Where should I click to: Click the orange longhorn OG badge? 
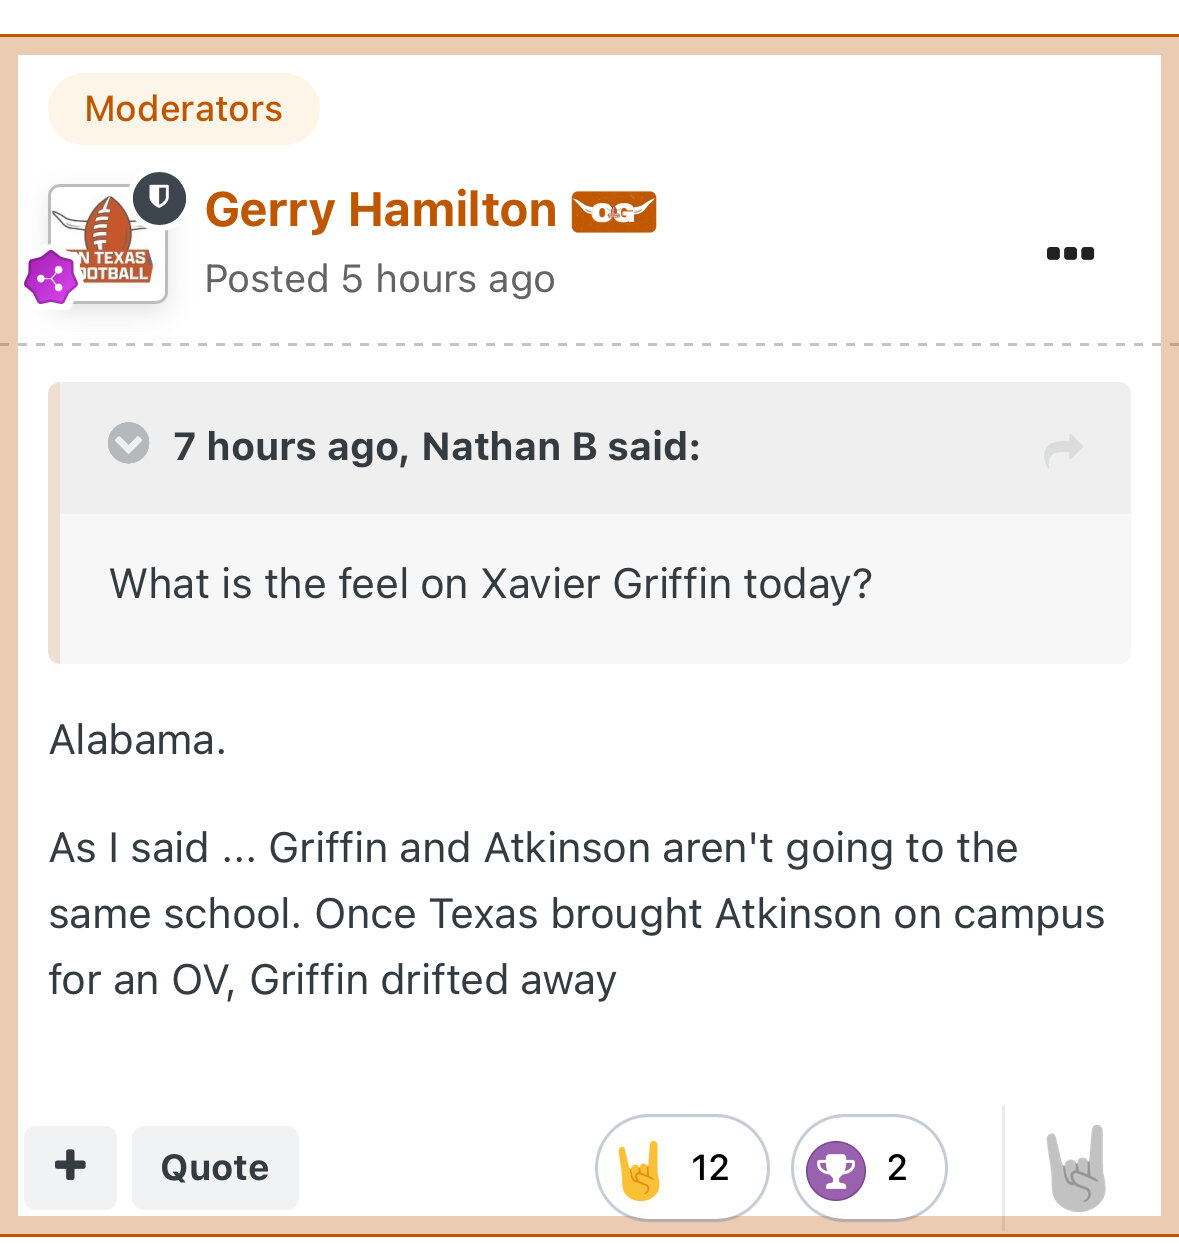(614, 212)
